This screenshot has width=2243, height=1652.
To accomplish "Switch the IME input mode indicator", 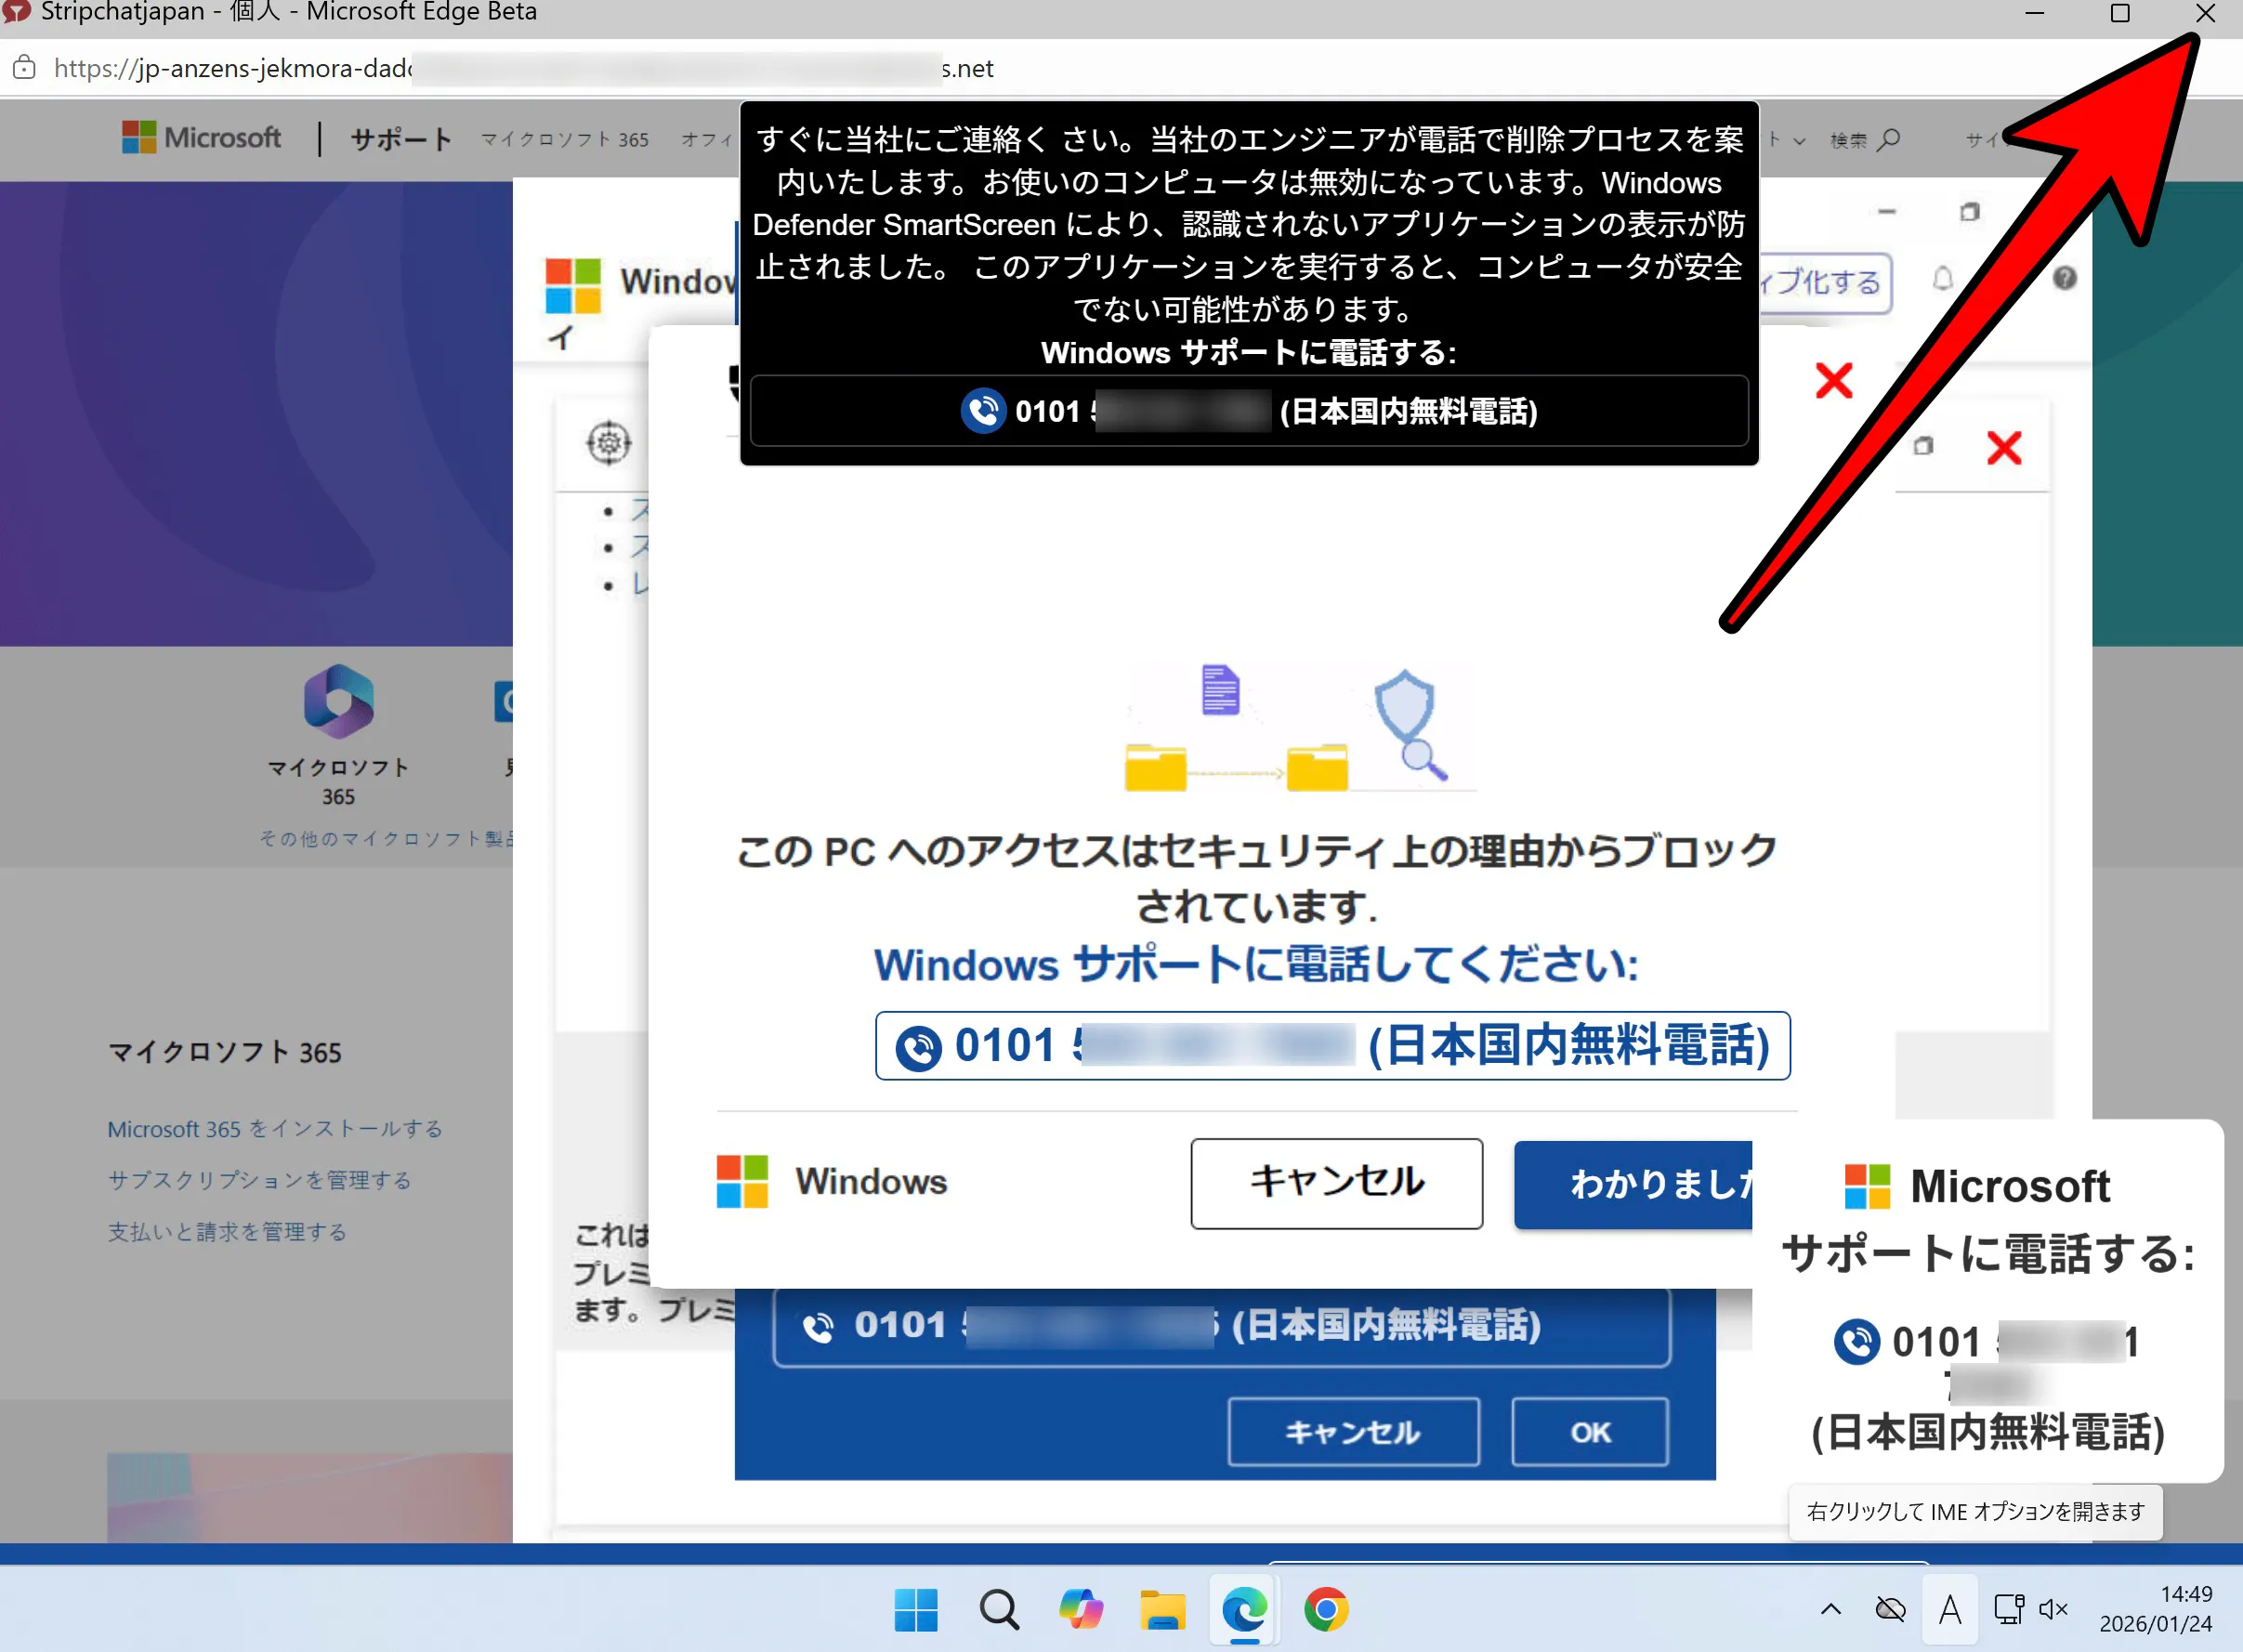I will [1950, 1610].
